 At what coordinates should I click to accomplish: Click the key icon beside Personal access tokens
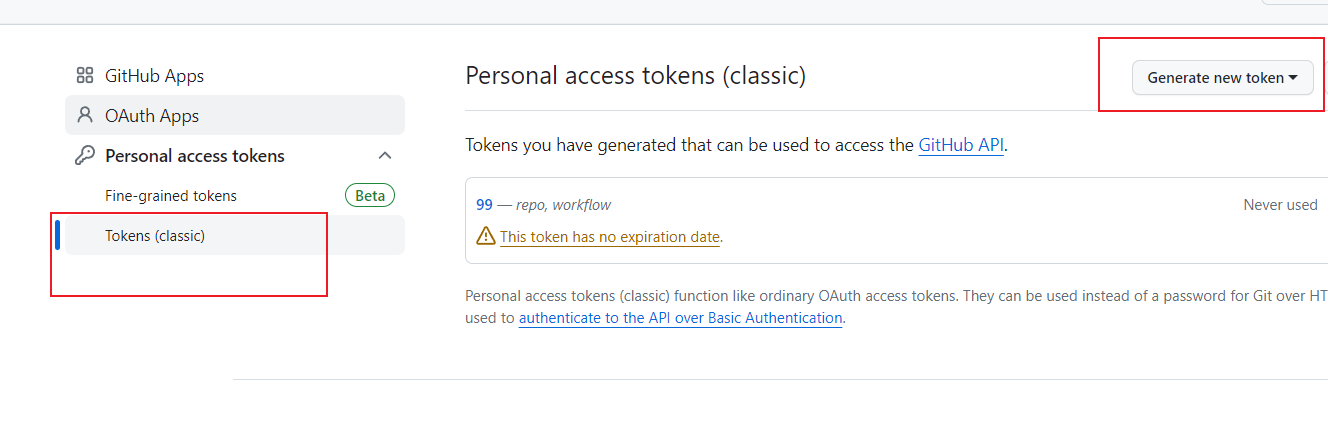[85, 156]
